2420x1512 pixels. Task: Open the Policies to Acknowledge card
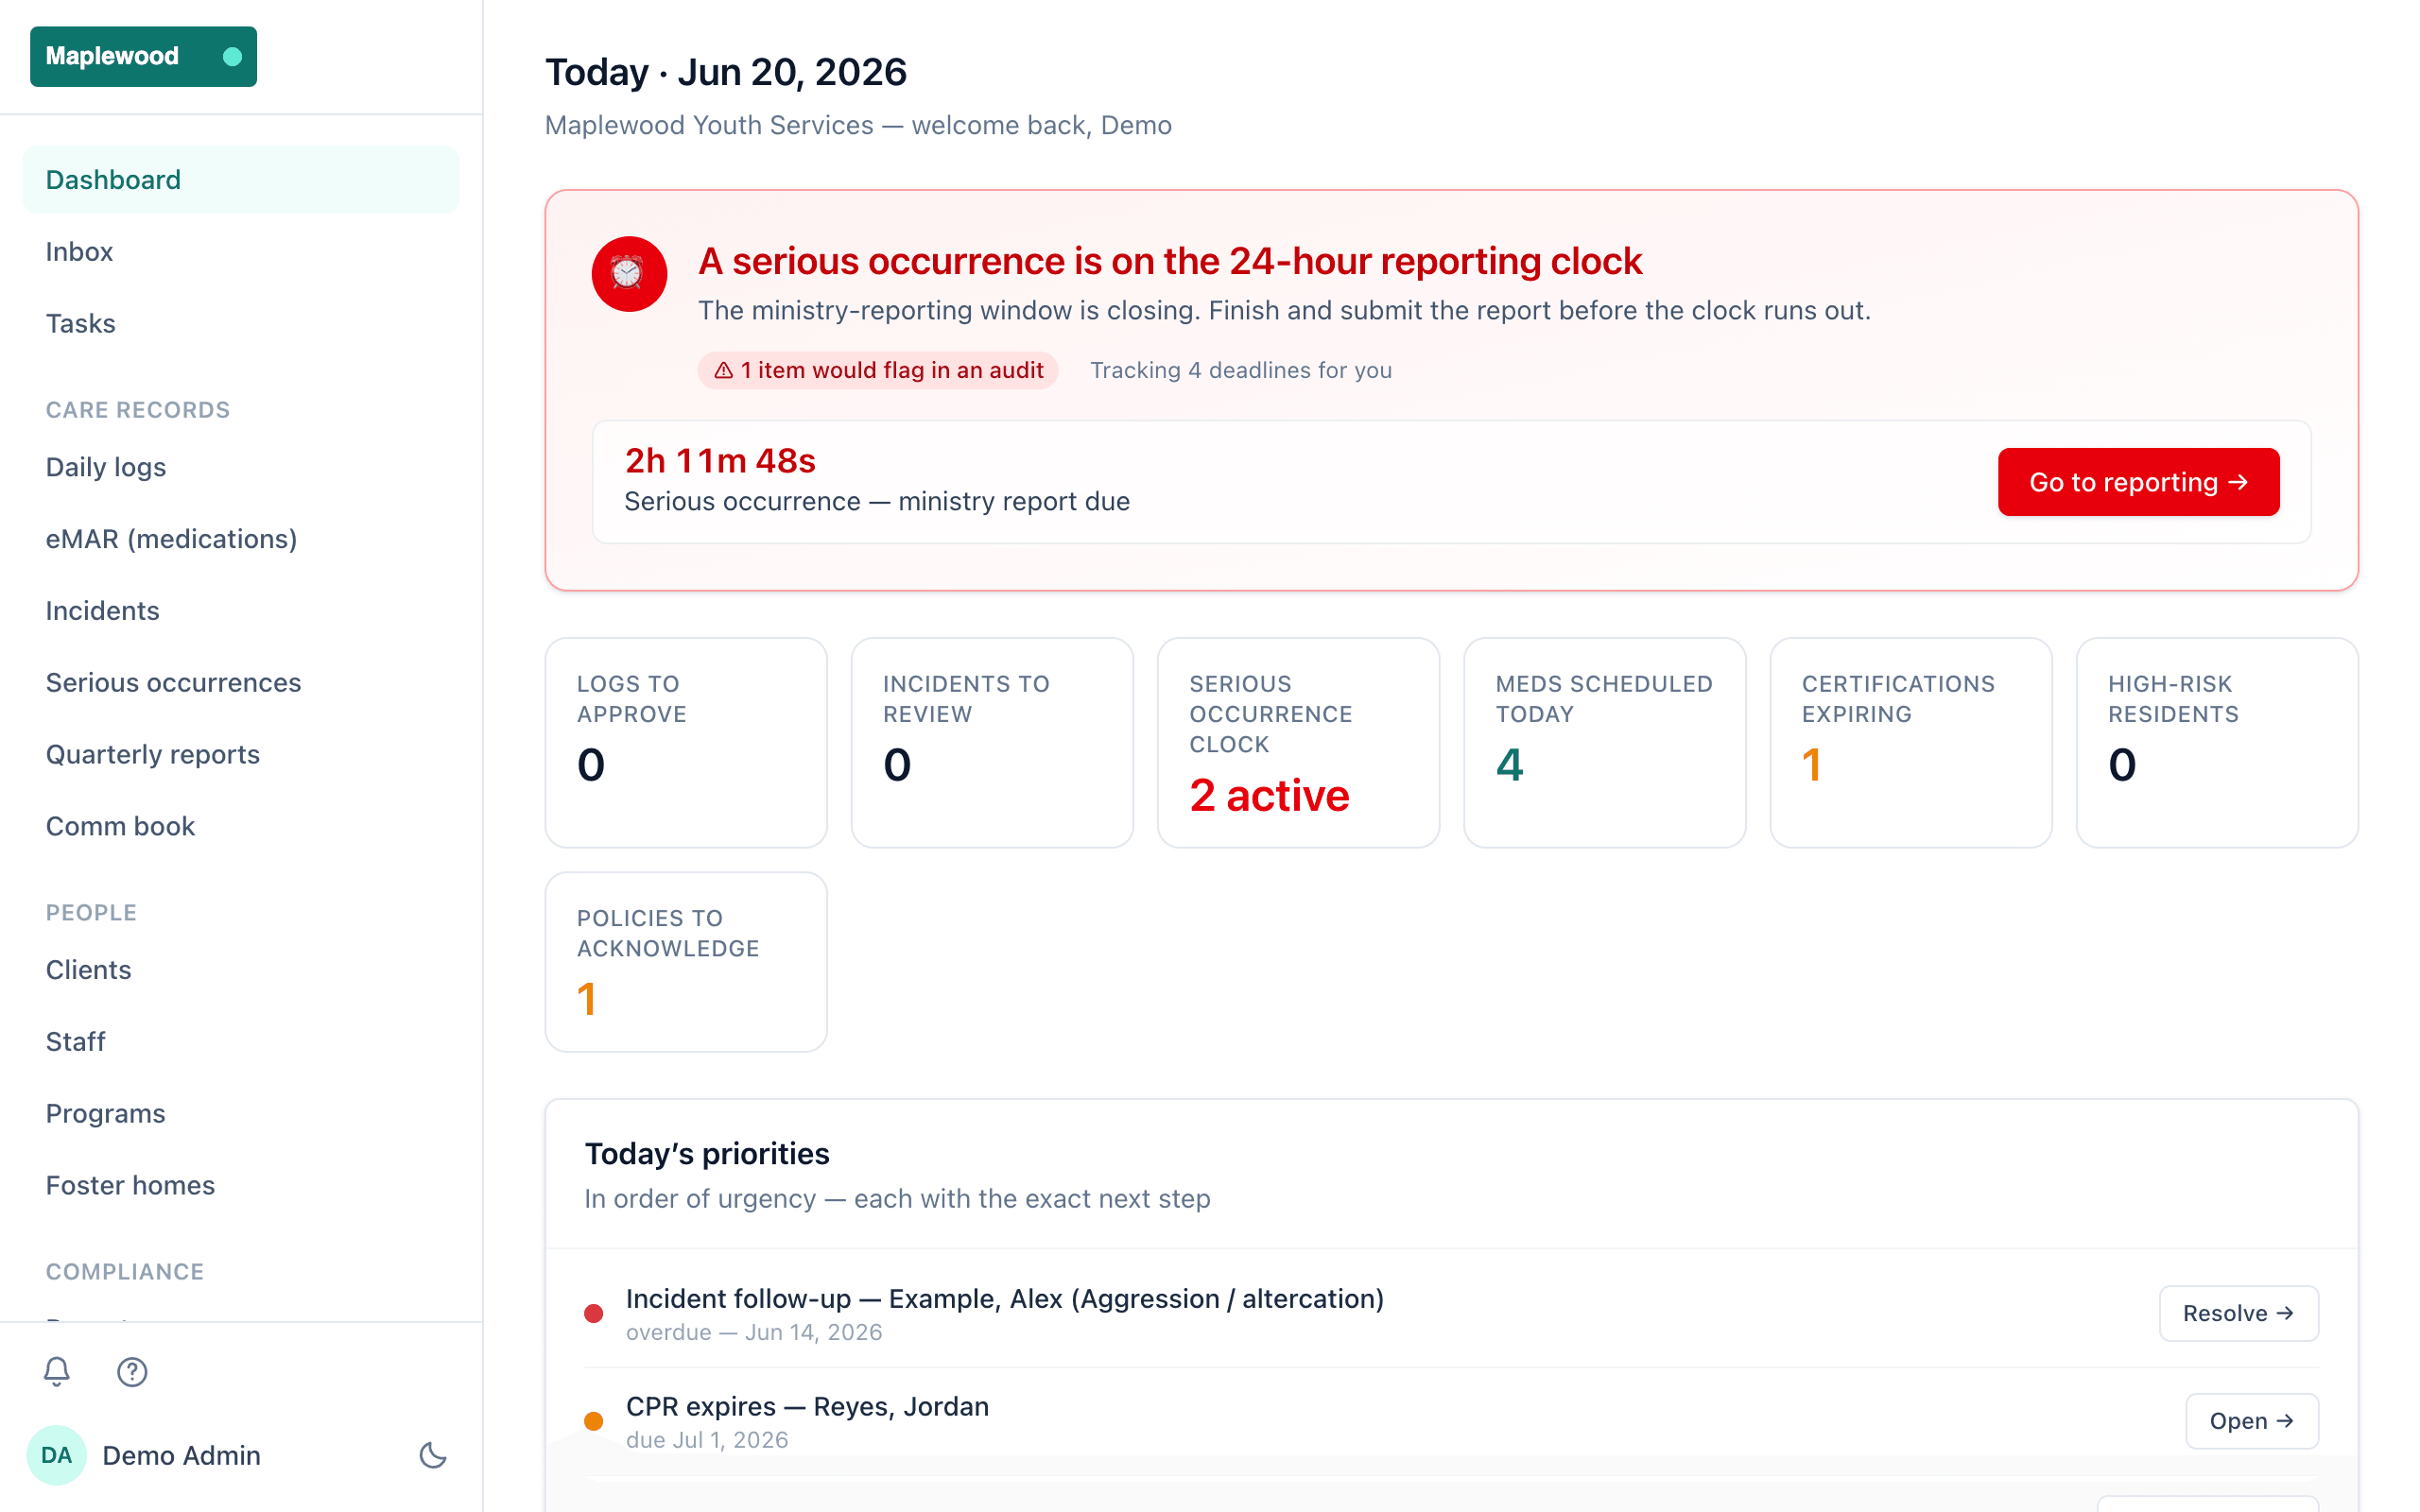click(686, 962)
